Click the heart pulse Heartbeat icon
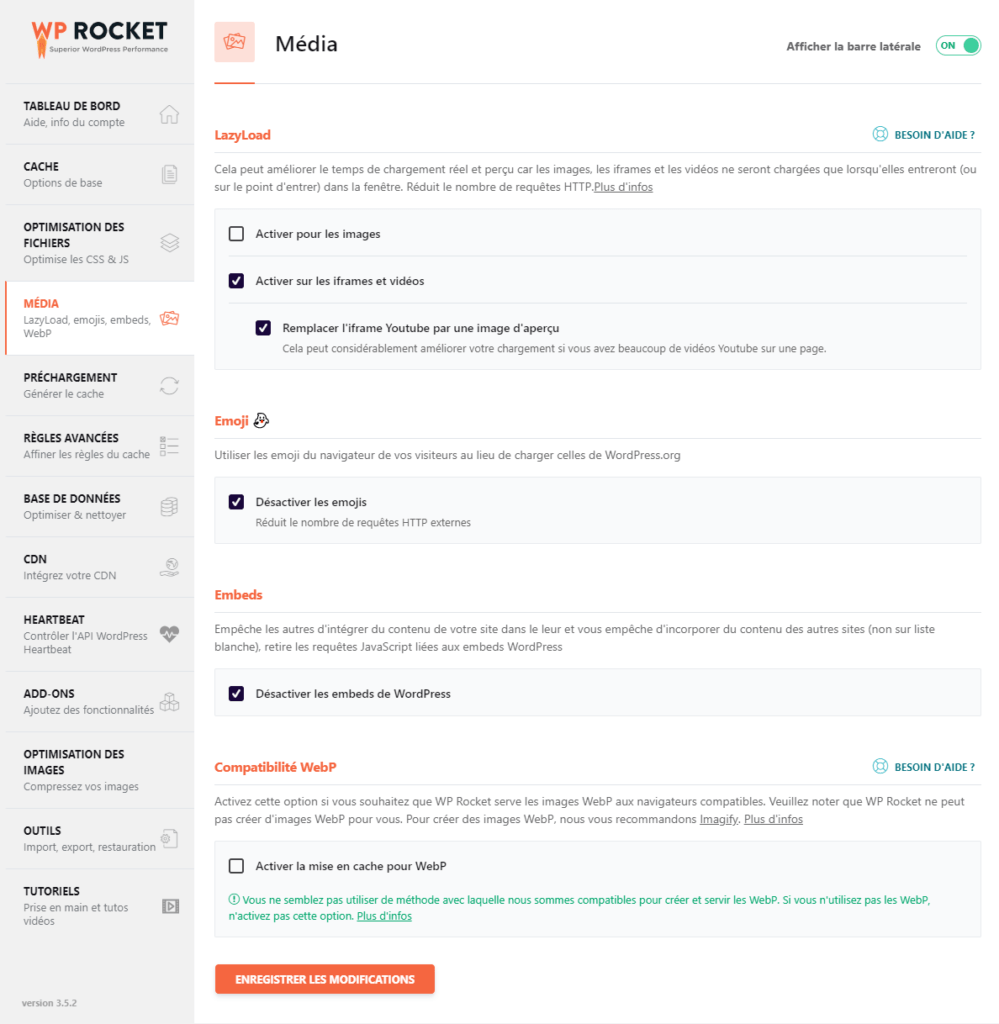This screenshot has height=1024, width=999. tap(169, 633)
